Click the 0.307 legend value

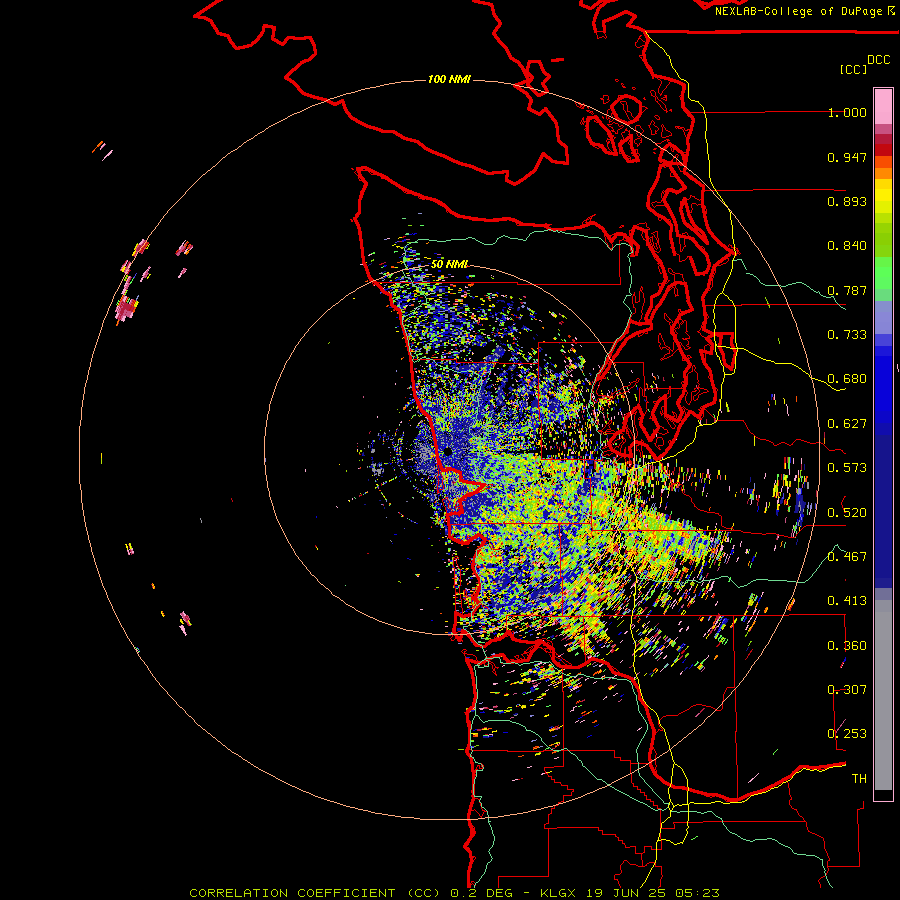847,689
